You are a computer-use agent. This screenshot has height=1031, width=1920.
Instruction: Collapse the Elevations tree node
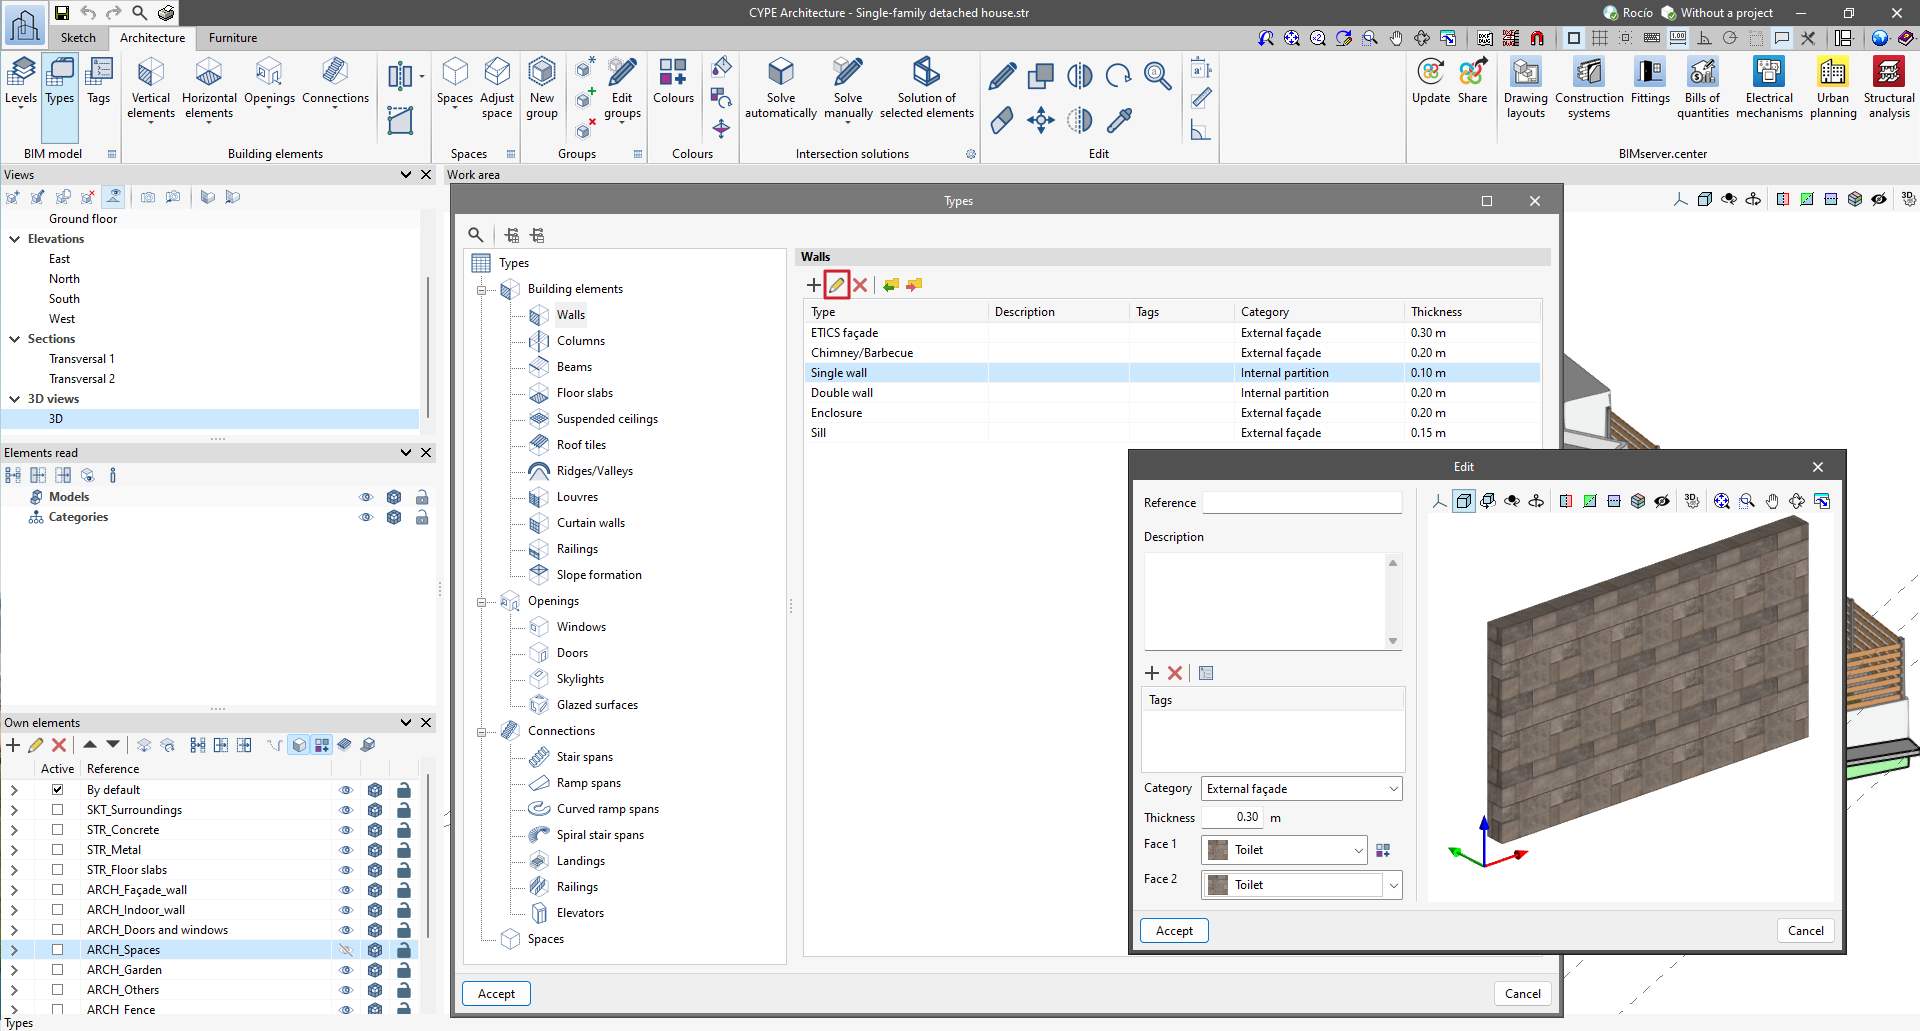(x=15, y=239)
